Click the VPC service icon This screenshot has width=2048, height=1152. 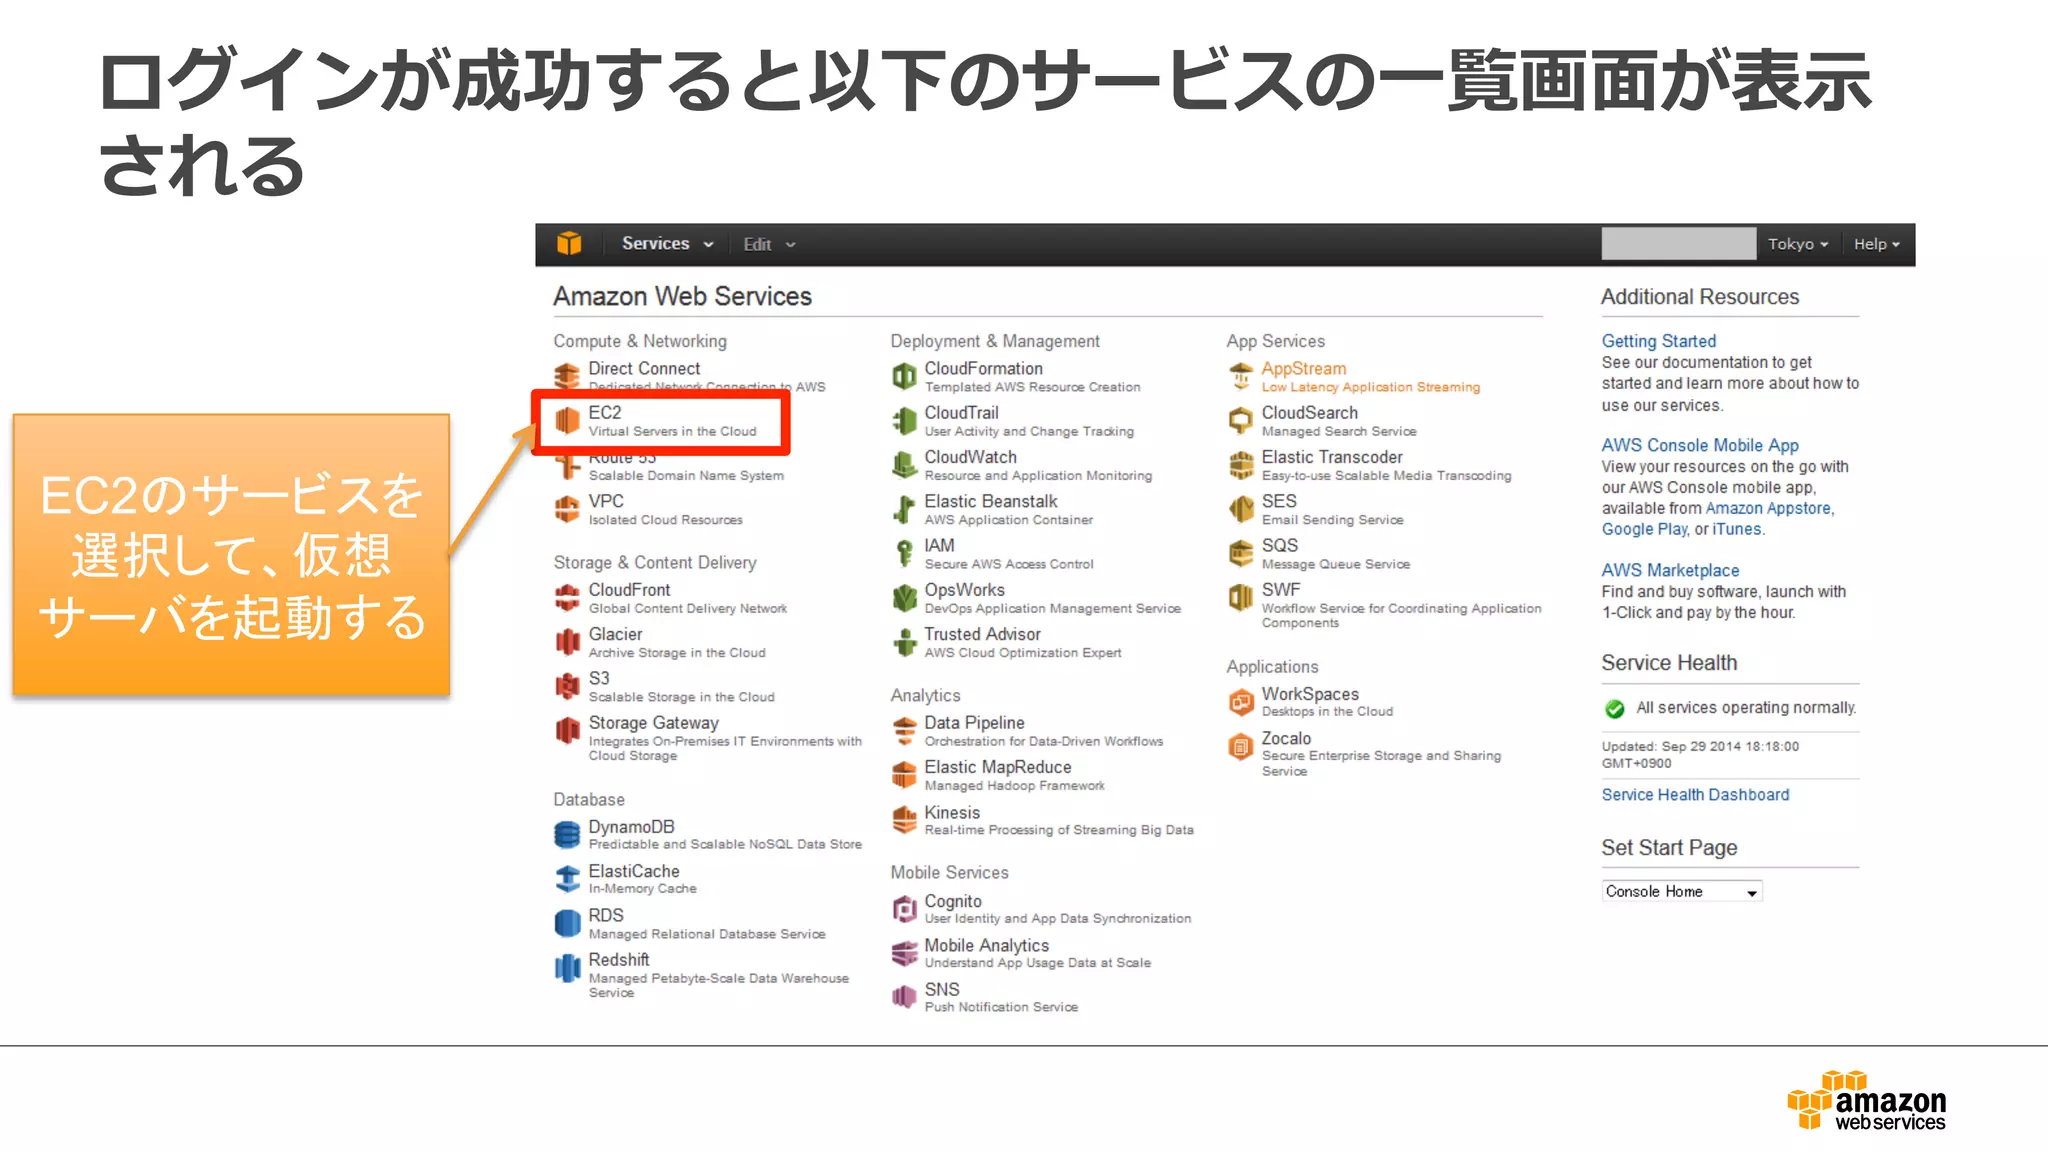[x=567, y=509]
